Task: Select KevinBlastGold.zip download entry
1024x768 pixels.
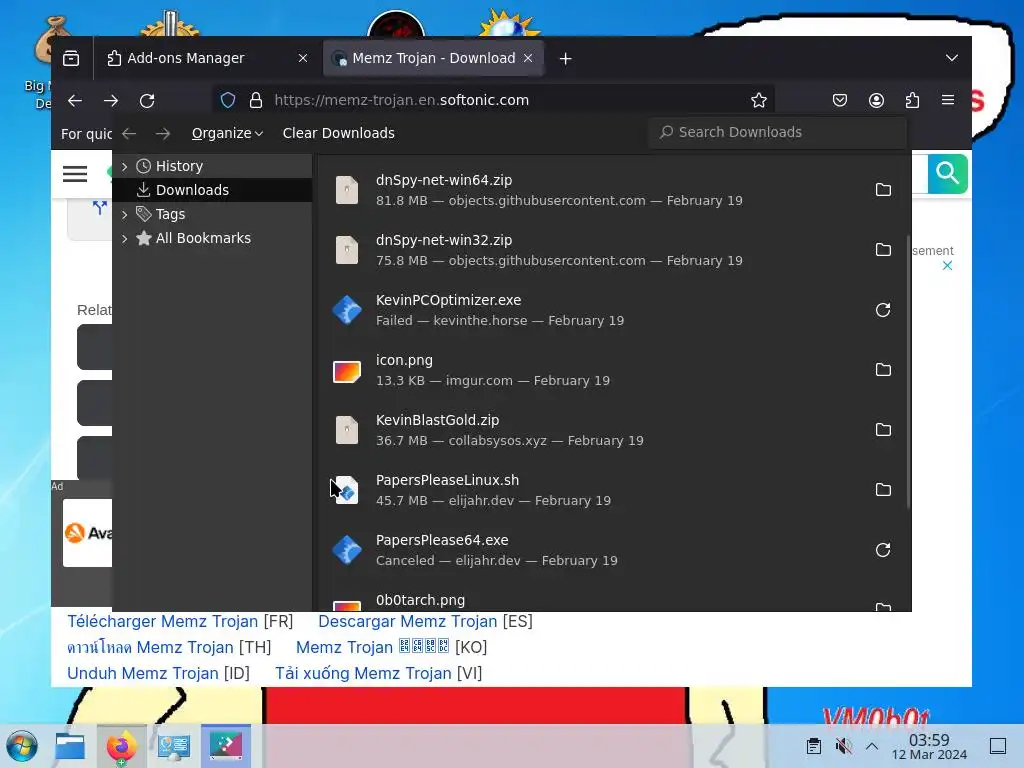Action: pyautogui.click(x=612, y=430)
